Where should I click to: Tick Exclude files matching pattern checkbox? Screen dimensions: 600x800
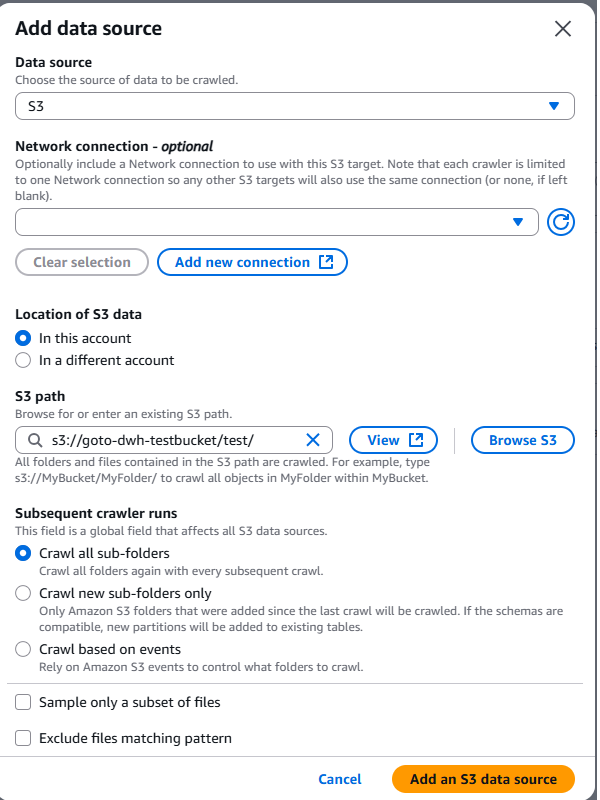pyautogui.click(x=24, y=738)
